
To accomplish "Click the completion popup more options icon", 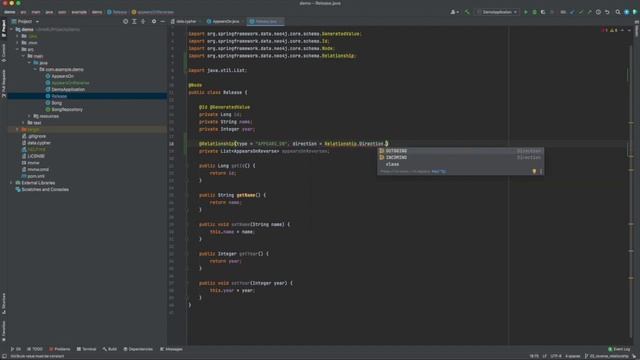I will pos(541,171).
